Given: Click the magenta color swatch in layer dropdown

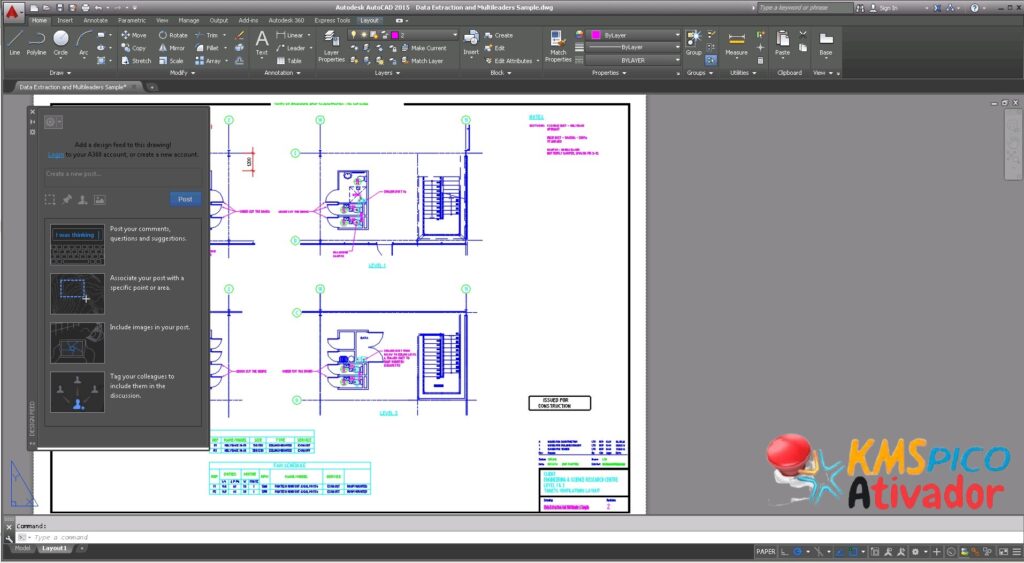Looking at the screenshot, I should click(x=394, y=35).
